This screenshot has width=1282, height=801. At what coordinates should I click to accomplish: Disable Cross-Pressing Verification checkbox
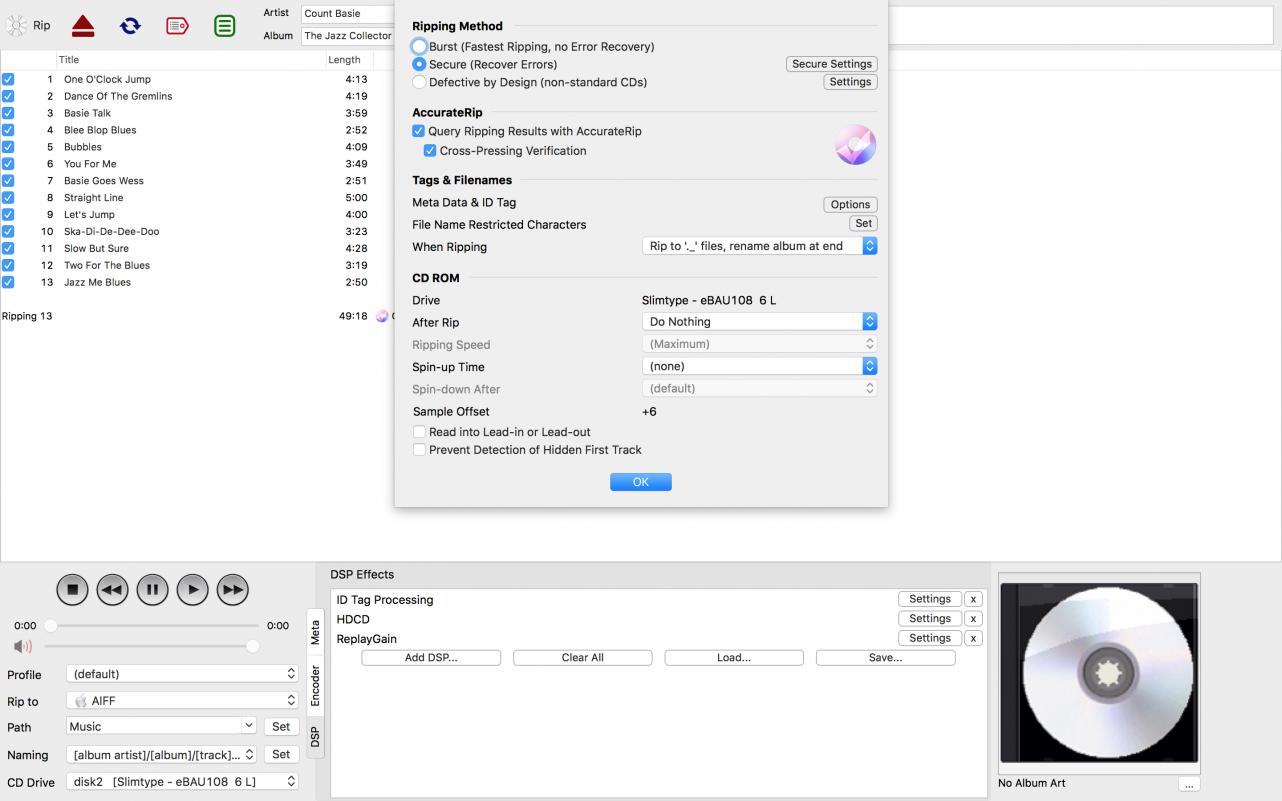tap(430, 151)
